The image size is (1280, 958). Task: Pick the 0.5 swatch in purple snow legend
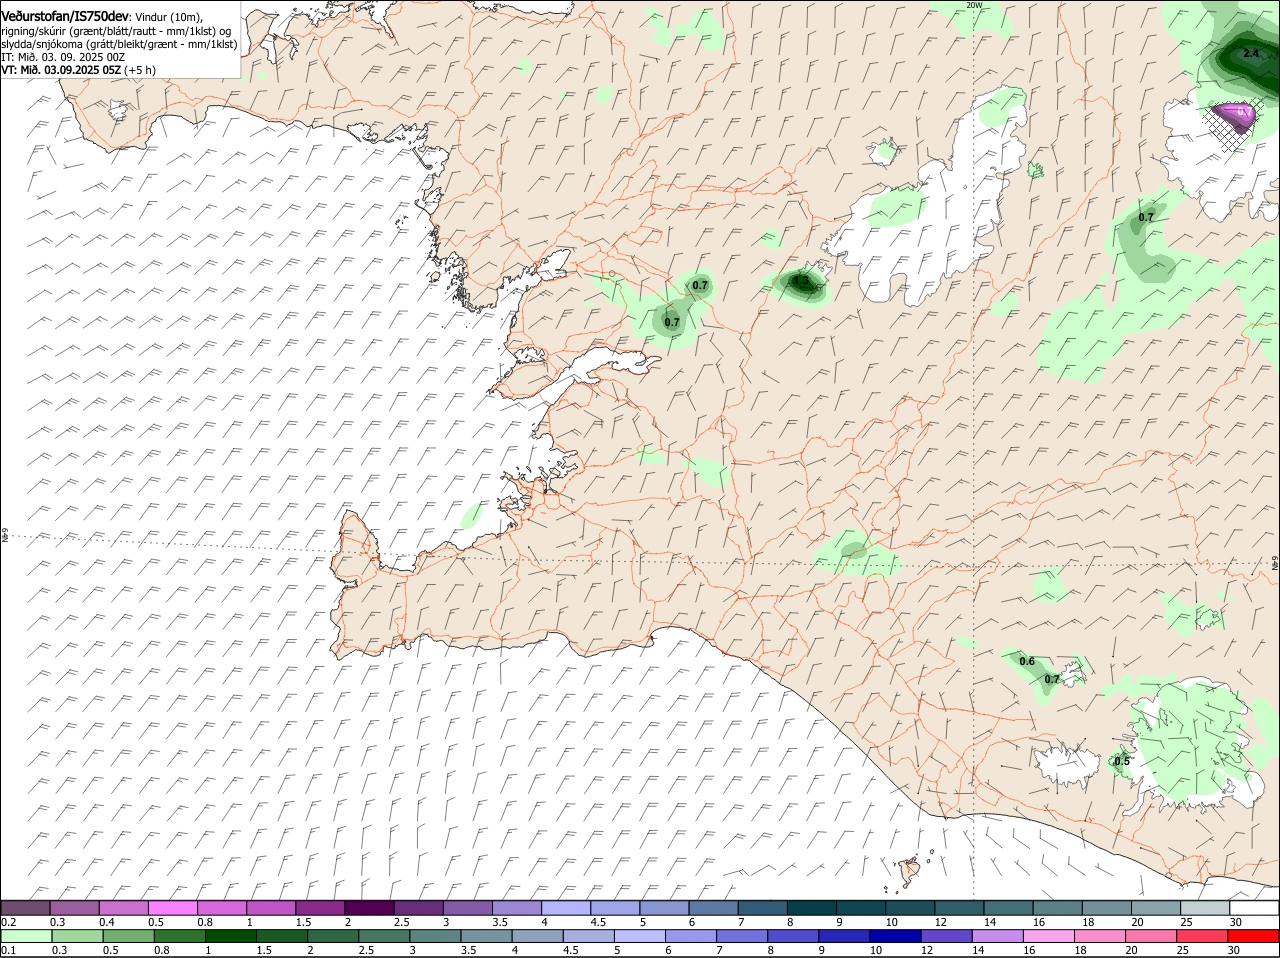(172, 907)
